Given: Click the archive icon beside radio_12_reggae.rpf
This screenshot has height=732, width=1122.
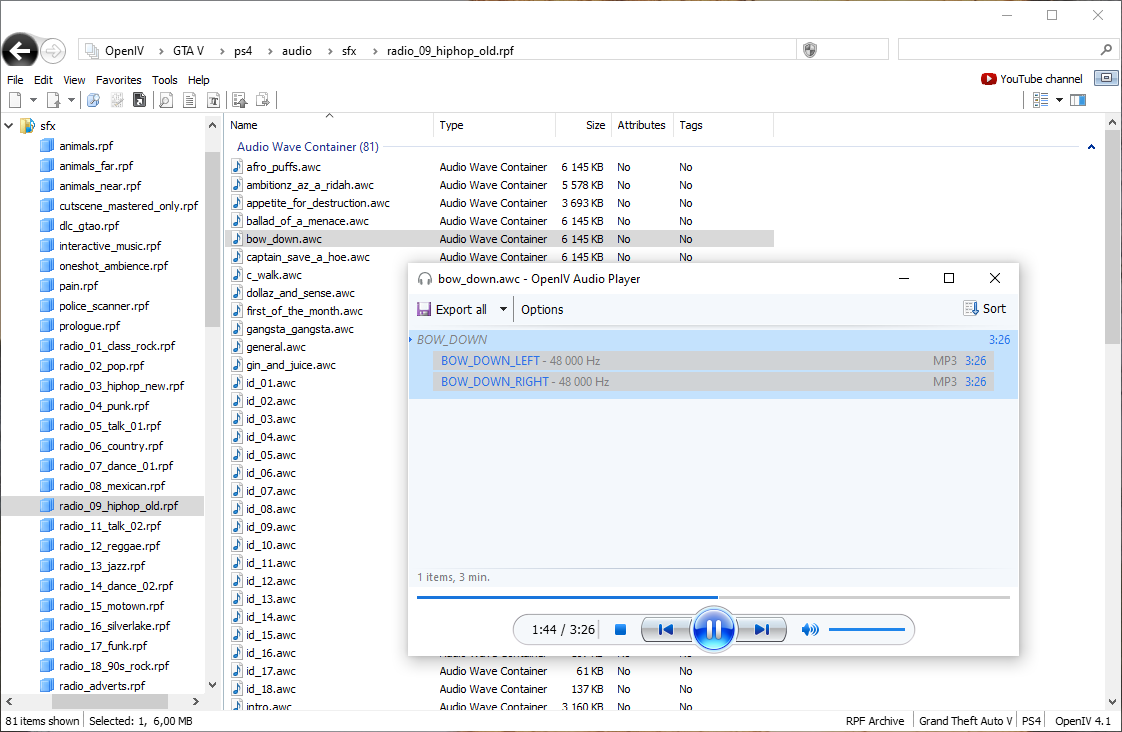Looking at the screenshot, I should click(x=47, y=545).
